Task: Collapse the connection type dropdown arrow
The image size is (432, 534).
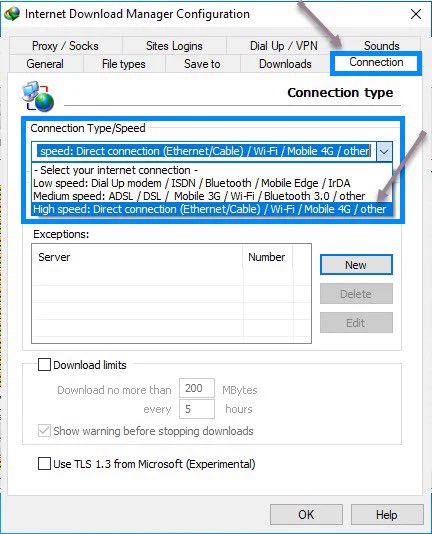Action: click(384, 151)
